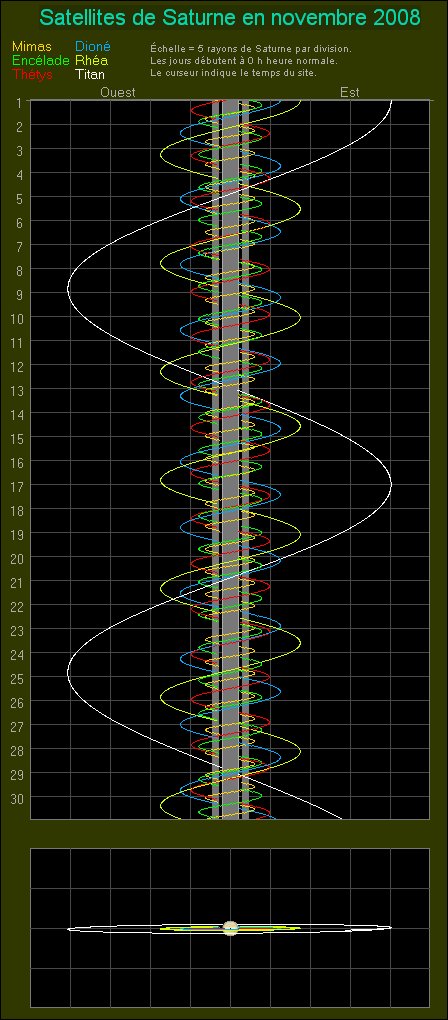Click the Ouest direction label
Screen dimensions: 448x1020
pos(118,92)
